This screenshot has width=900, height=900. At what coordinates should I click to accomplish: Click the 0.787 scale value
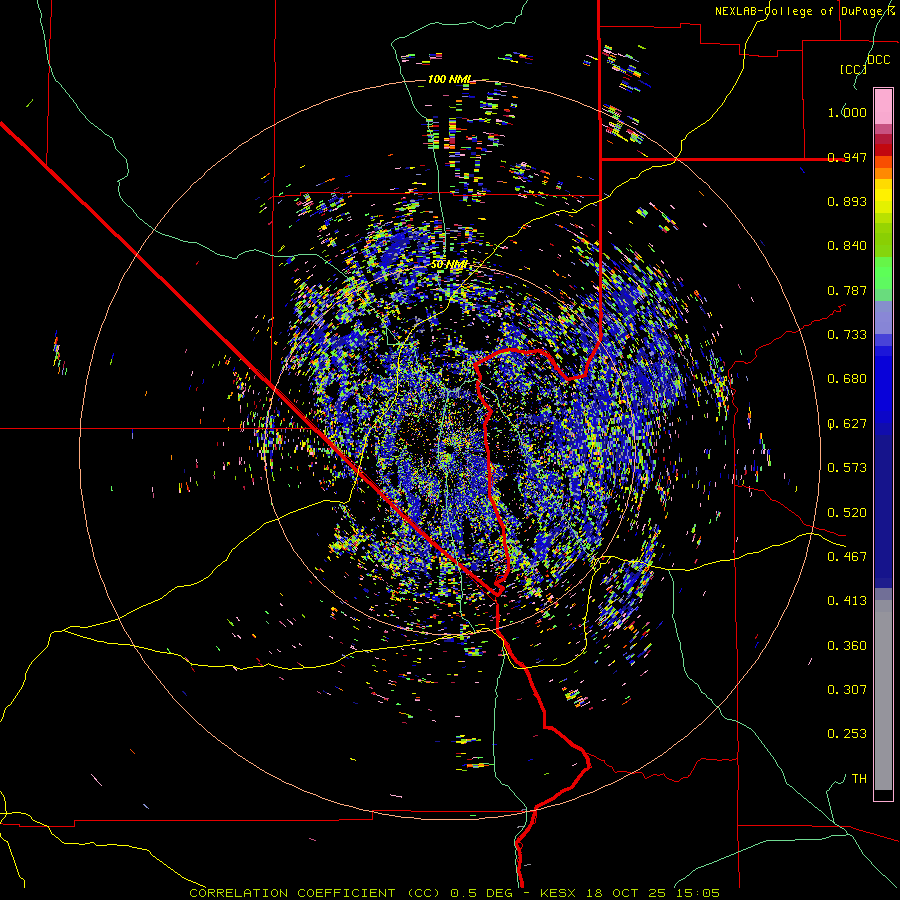[847, 290]
